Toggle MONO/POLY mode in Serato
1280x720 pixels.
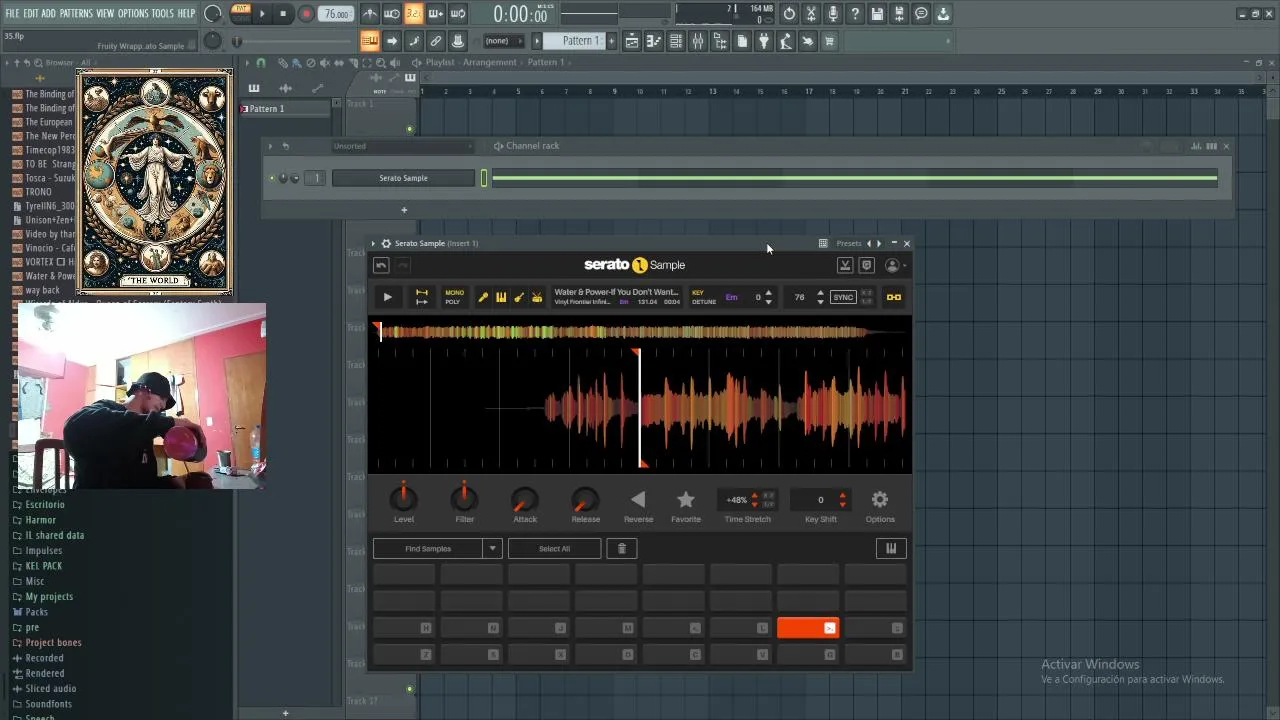tap(454, 297)
